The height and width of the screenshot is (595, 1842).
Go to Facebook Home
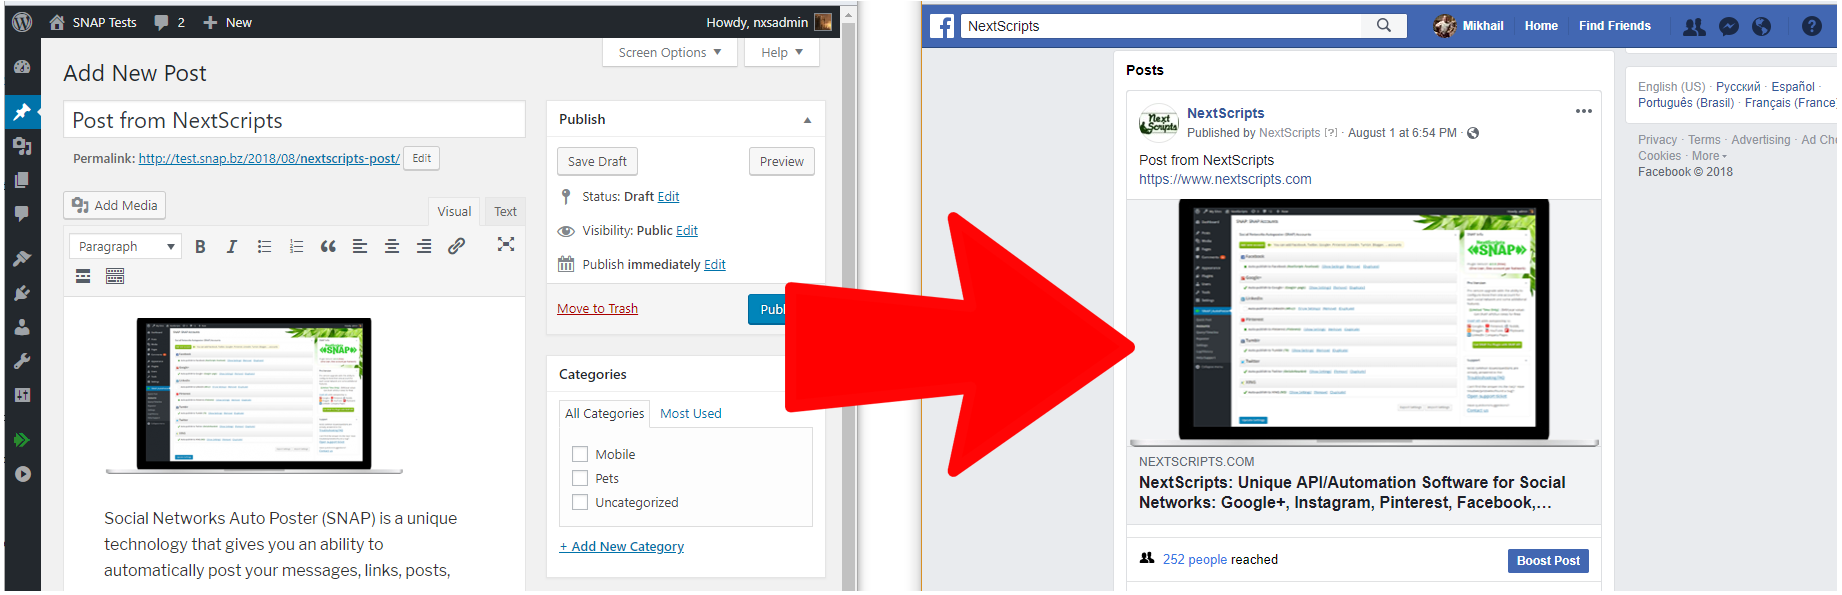point(1541,26)
